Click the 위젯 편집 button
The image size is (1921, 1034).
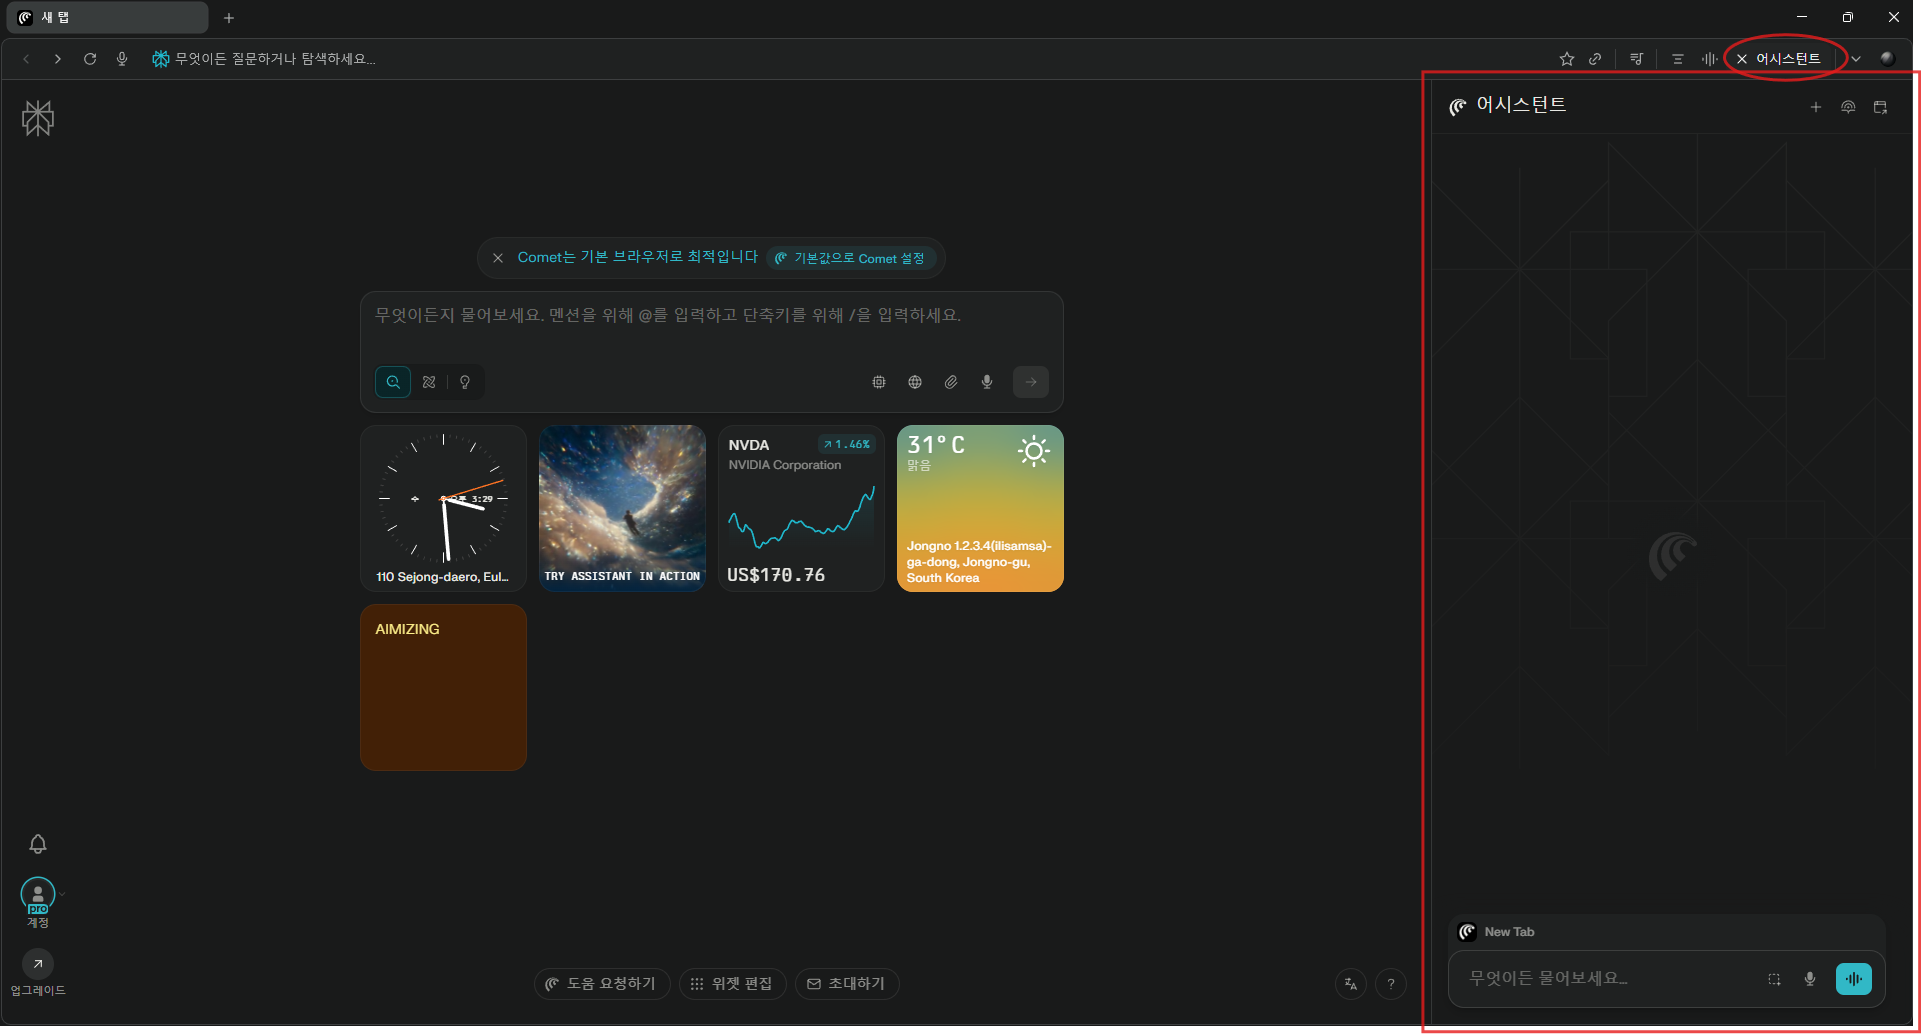coord(733,984)
